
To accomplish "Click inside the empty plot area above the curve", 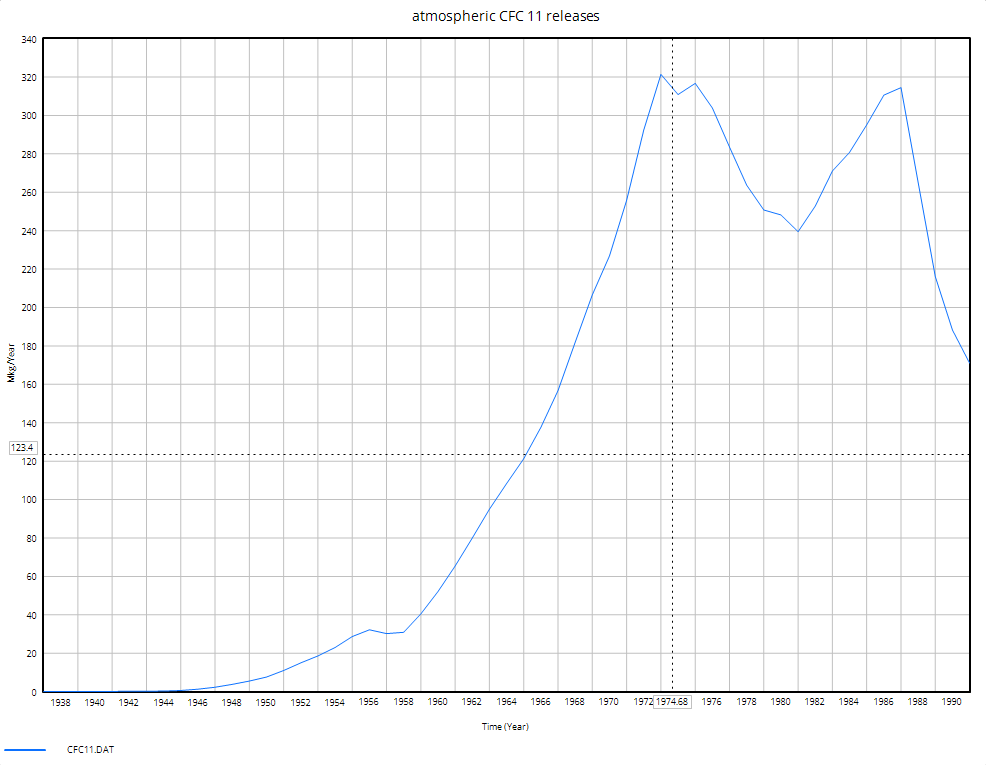I will point(300,150).
